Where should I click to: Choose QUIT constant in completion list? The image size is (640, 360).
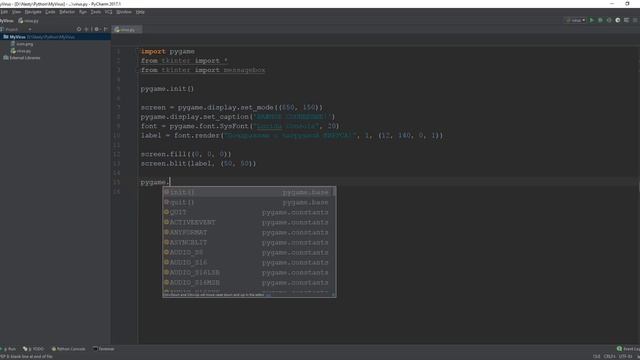pyautogui.click(x=248, y=212)
